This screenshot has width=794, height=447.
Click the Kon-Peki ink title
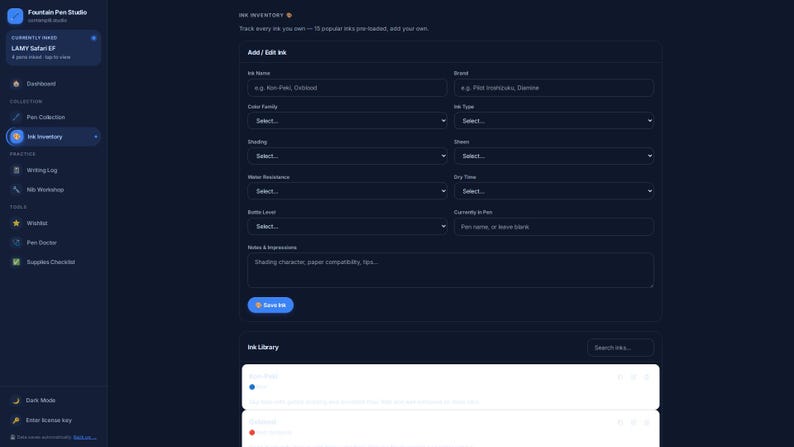[x=263, y=377]
